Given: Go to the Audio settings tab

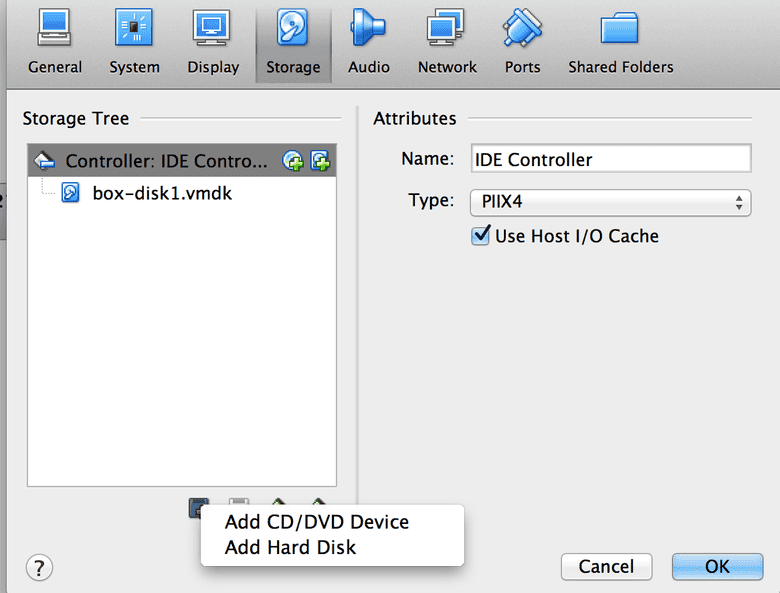Looking at the screenshot, I should point(369,44).
